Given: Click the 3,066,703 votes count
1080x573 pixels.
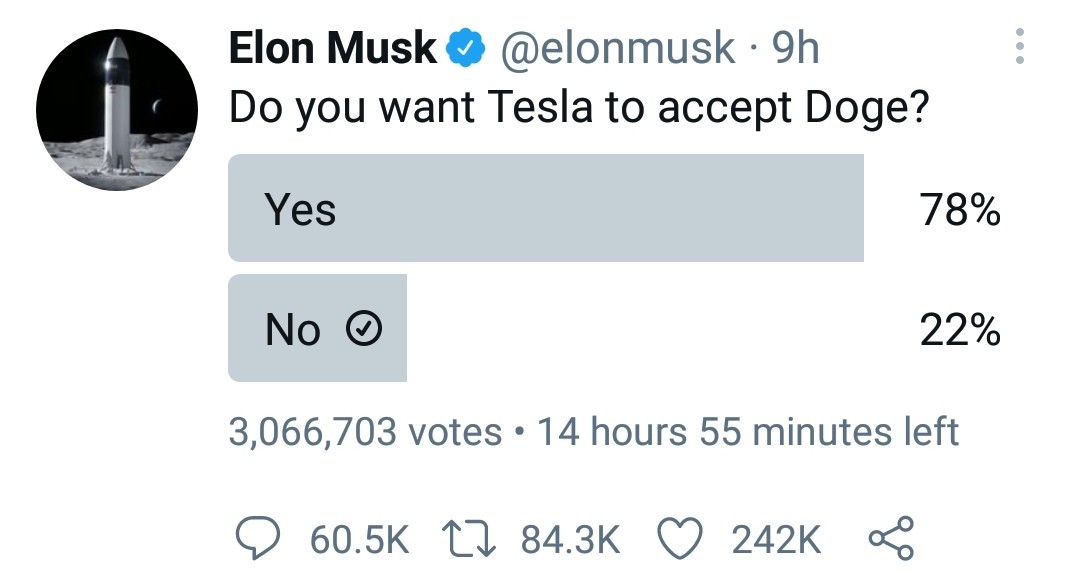Looking at the screenshot, I should coord(365,432).
